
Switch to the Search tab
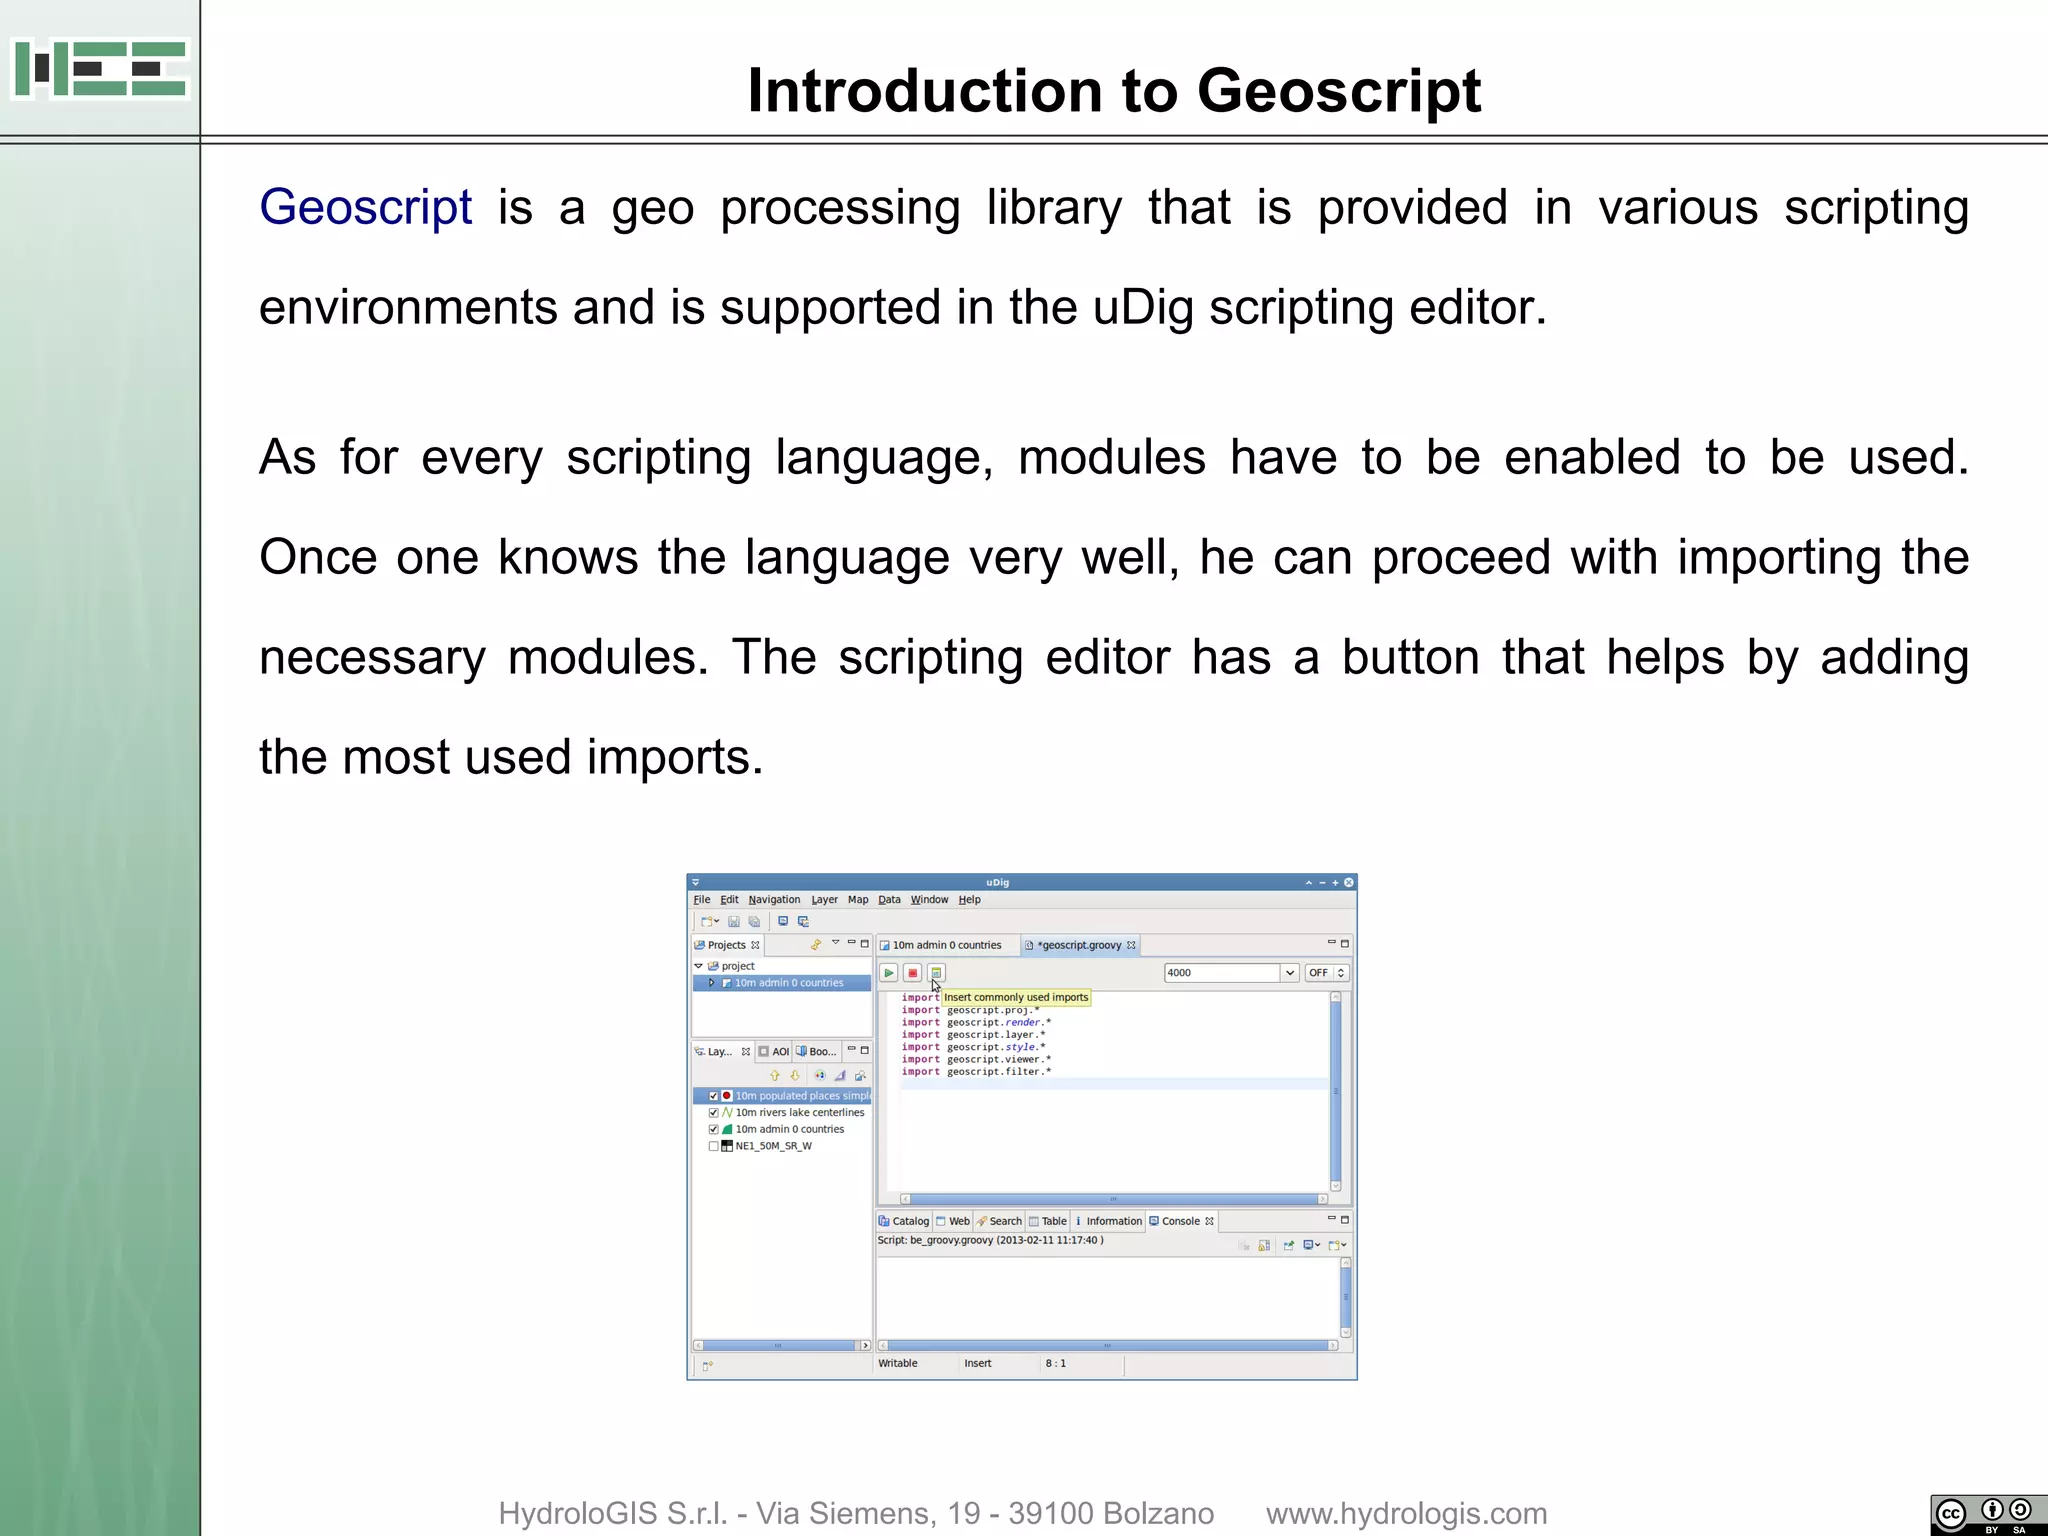click(999, 1221)
